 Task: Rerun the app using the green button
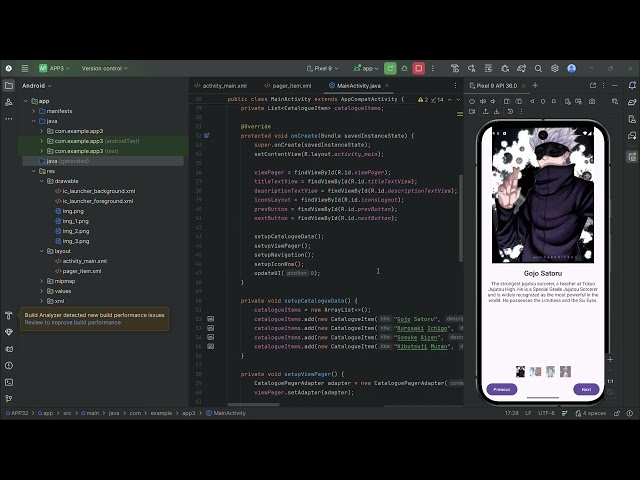390,69
